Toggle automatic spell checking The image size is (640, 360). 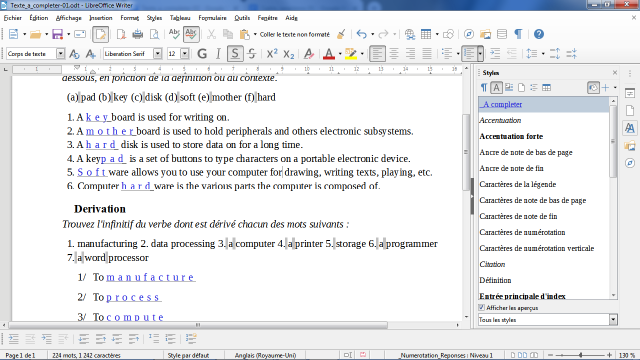[x=191, y=34]
